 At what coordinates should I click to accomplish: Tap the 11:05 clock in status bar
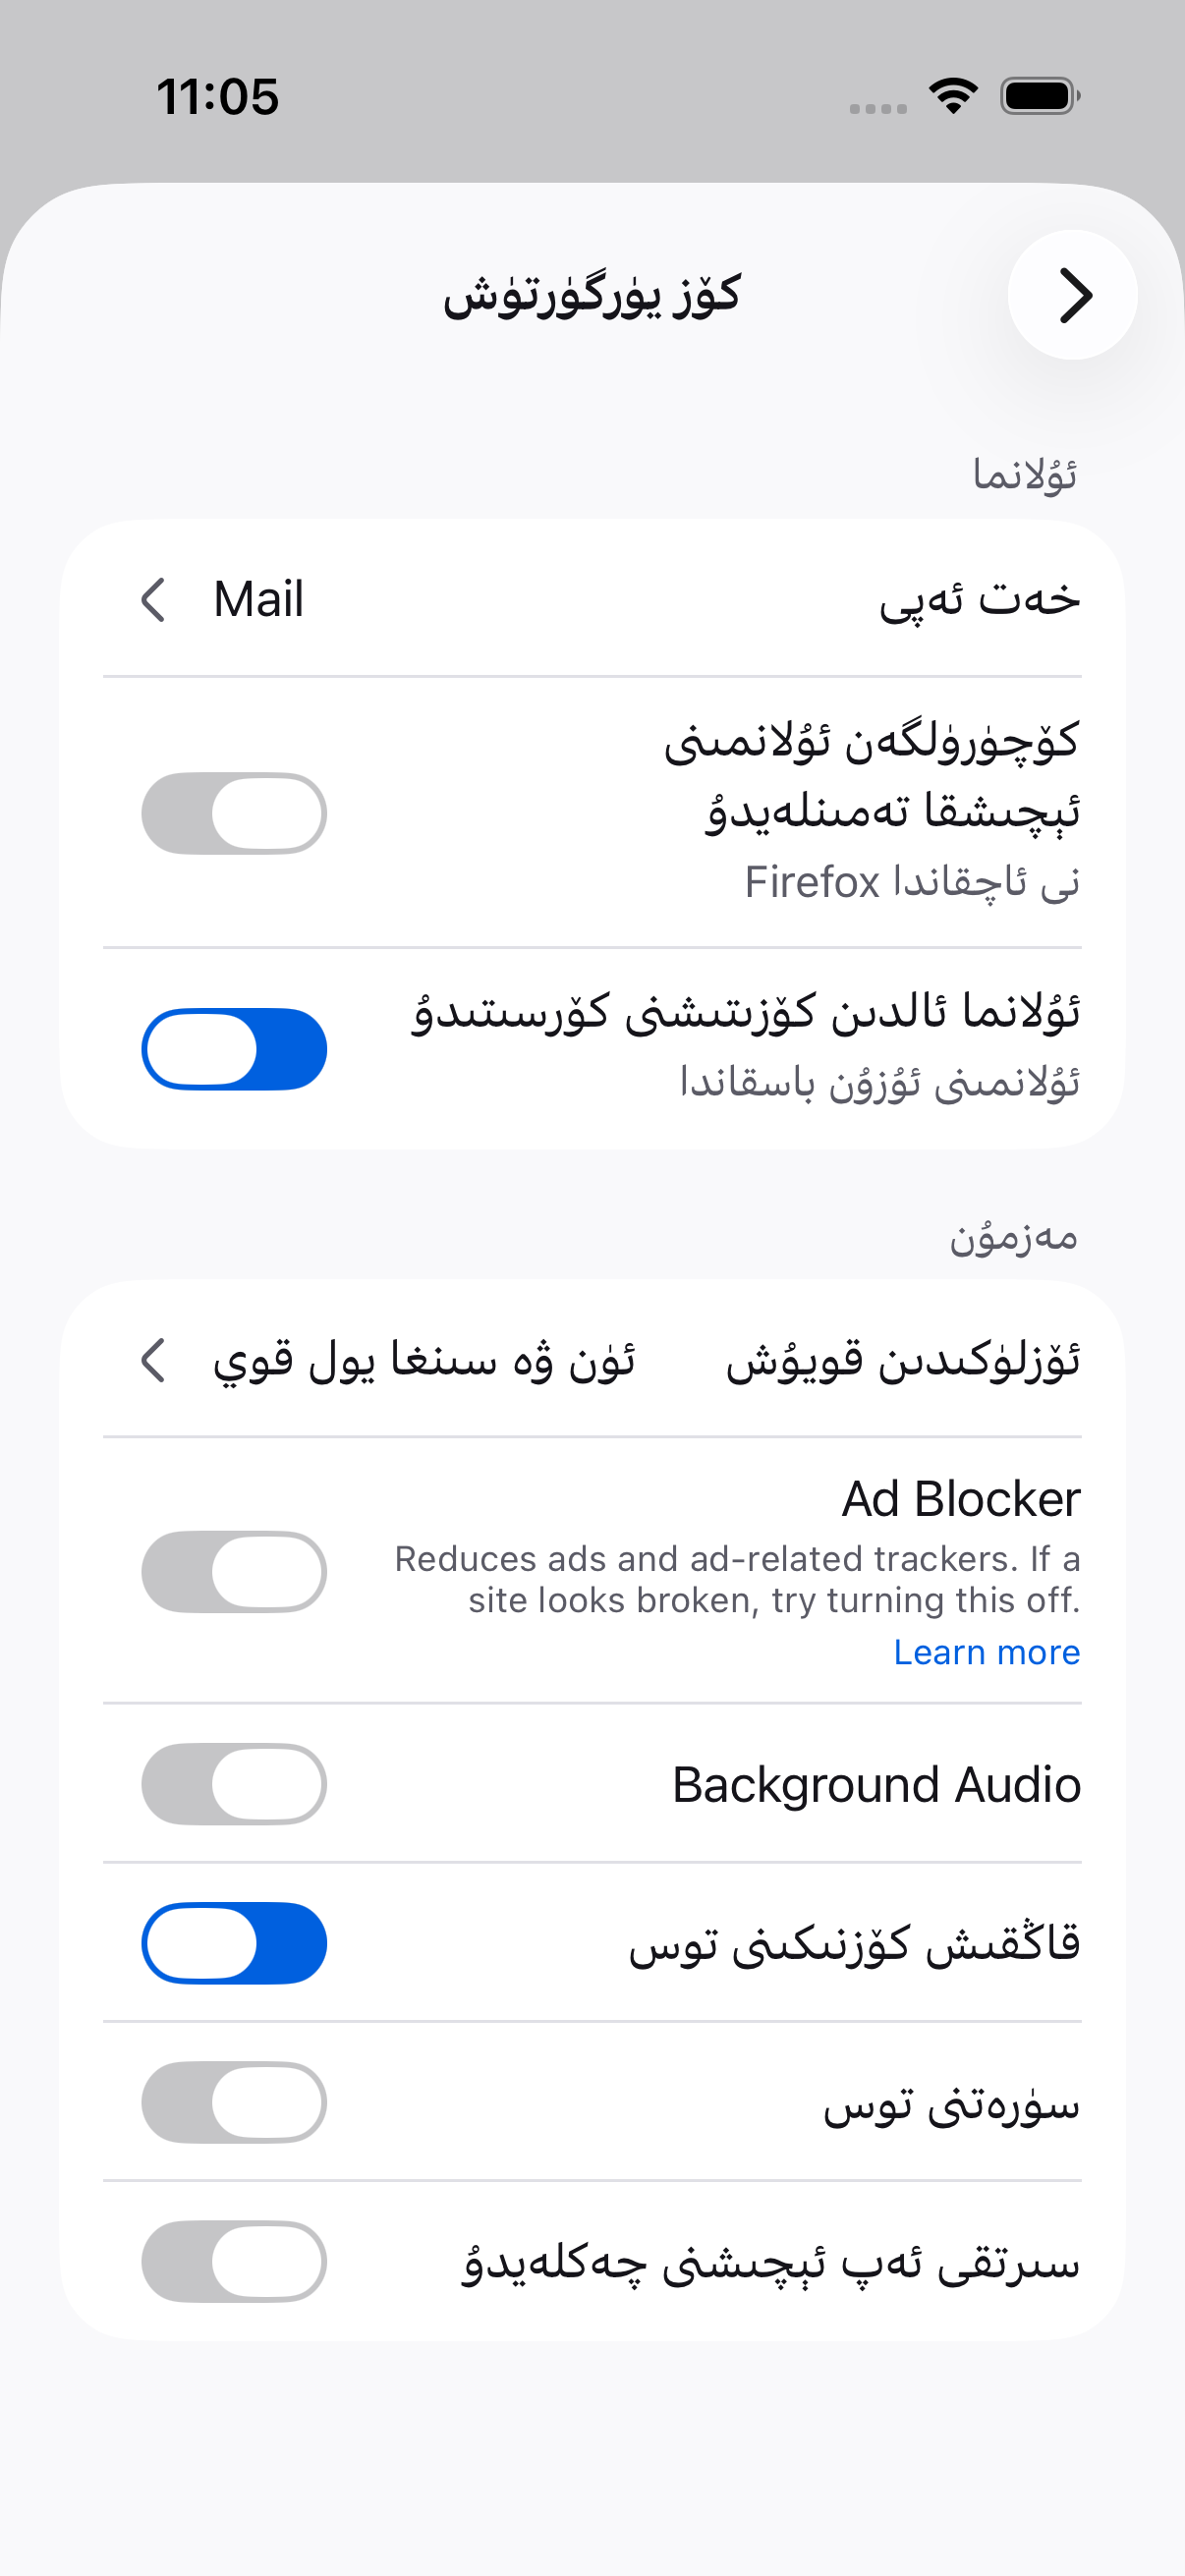218,97
